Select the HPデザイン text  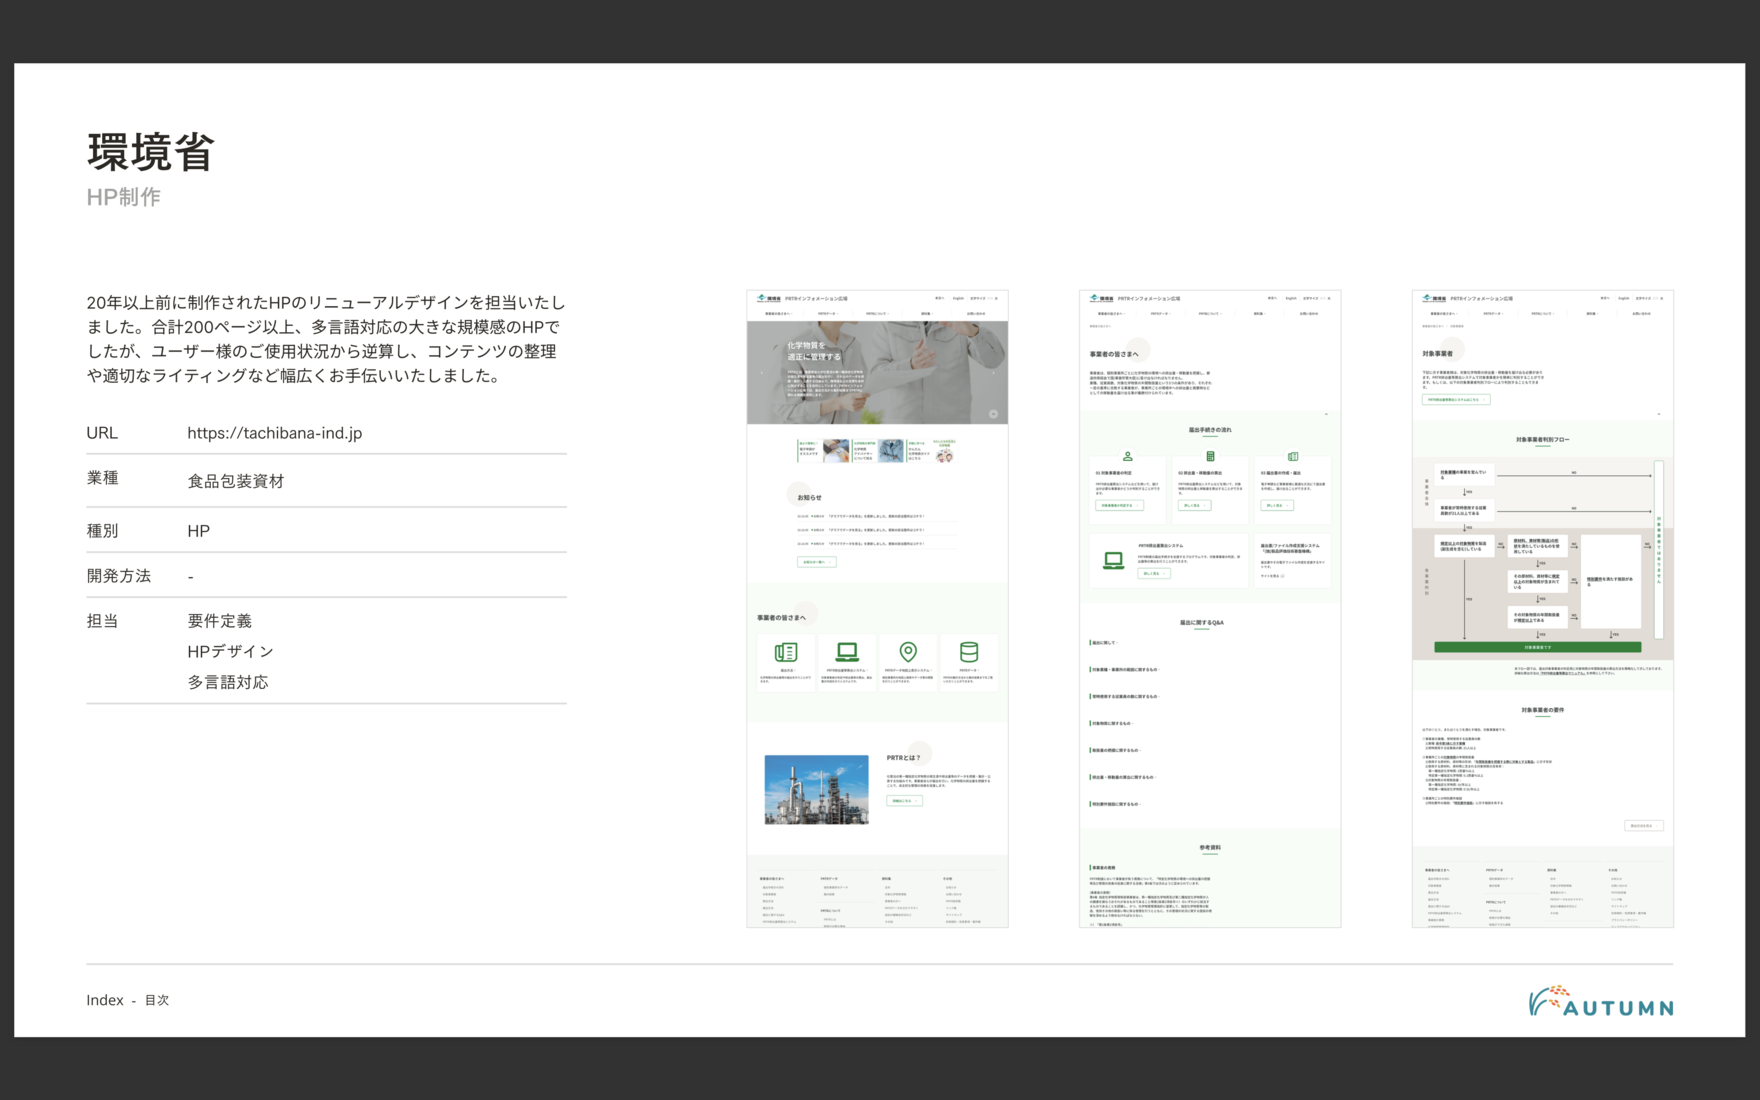click(230, 651)
